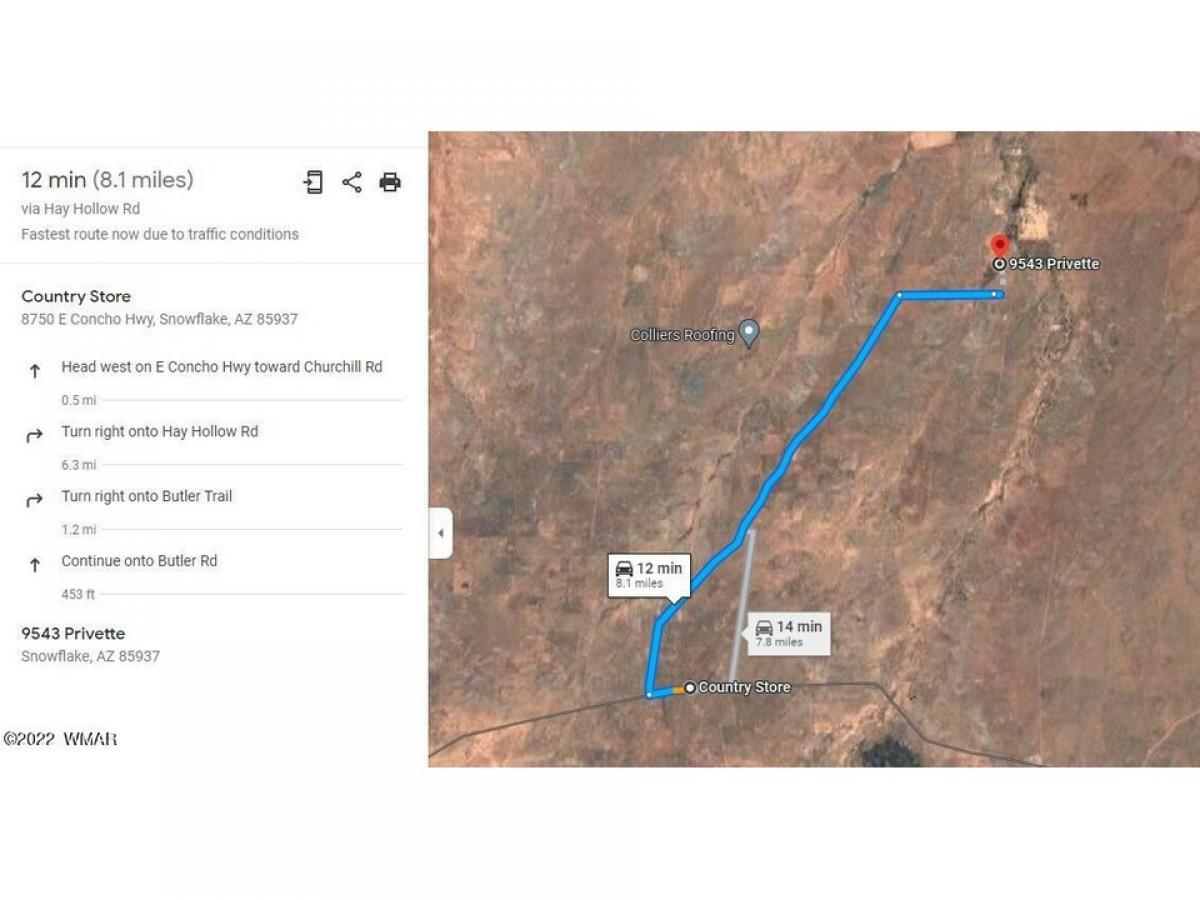Click turn-right arrow beside Hay Hollow Rd
Image resolution: width=1200 pixels, height=900 pixels.
tap(34, 436)
